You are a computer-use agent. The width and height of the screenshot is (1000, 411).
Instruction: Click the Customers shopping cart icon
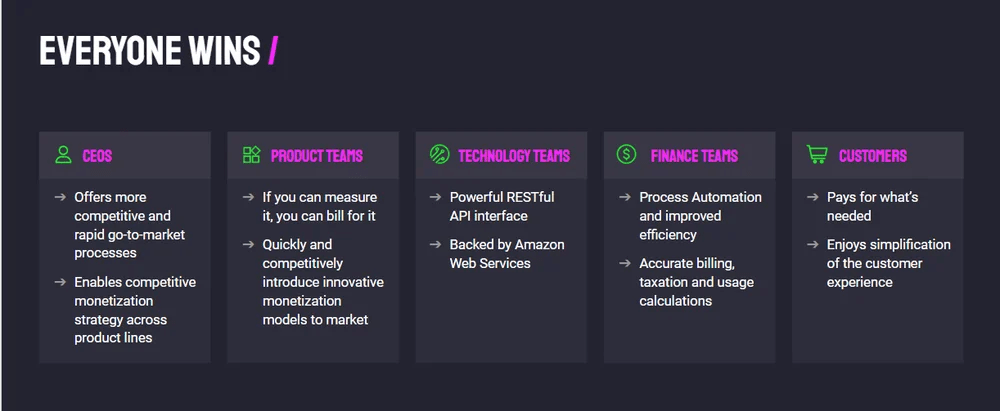817,155
